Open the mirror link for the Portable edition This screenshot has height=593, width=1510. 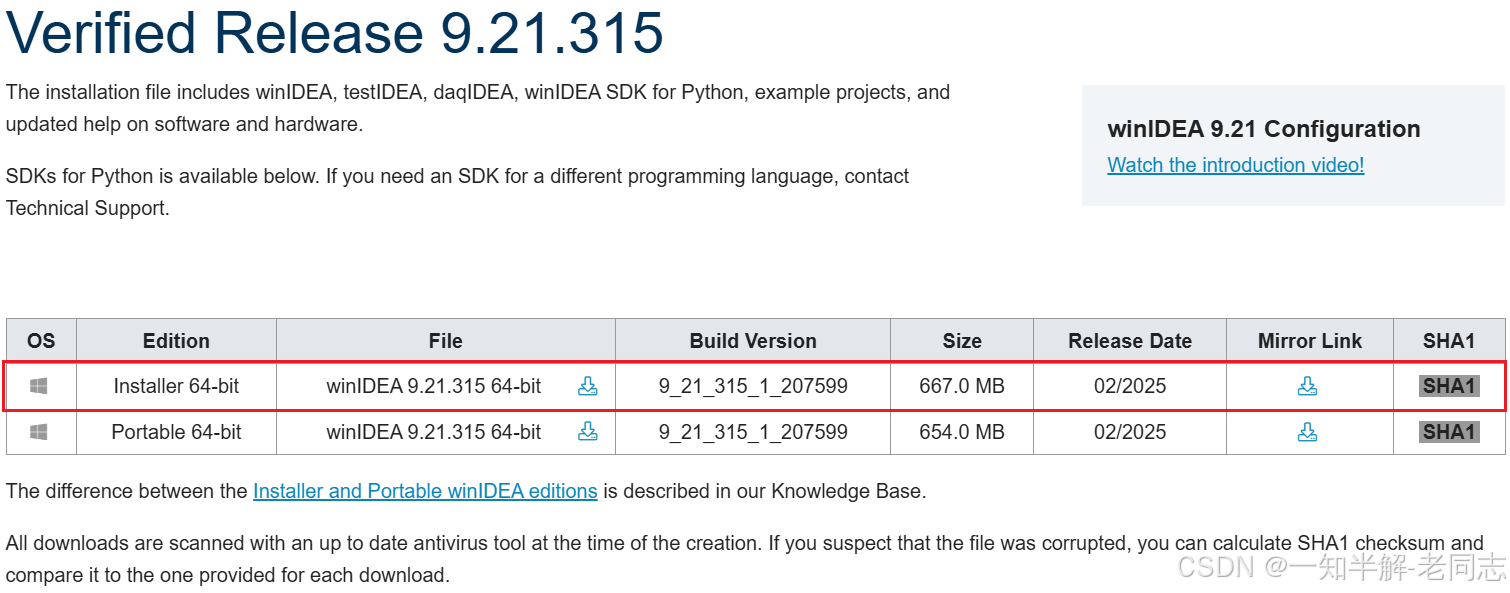click(1308, 432)
